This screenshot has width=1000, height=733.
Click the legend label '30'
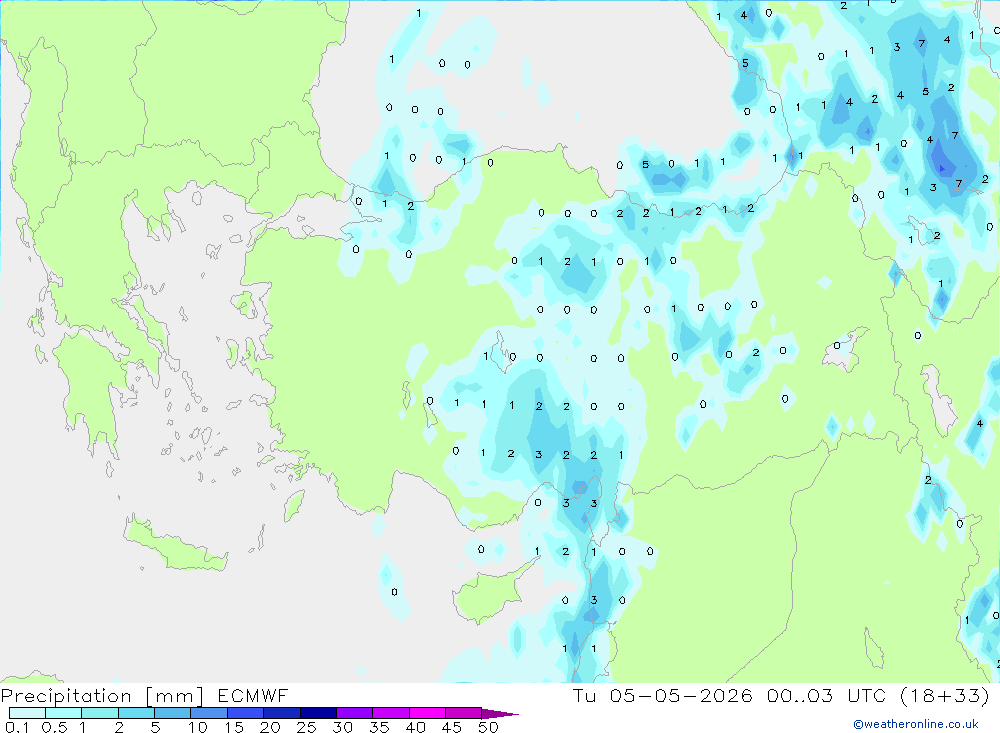click(342, 727)
